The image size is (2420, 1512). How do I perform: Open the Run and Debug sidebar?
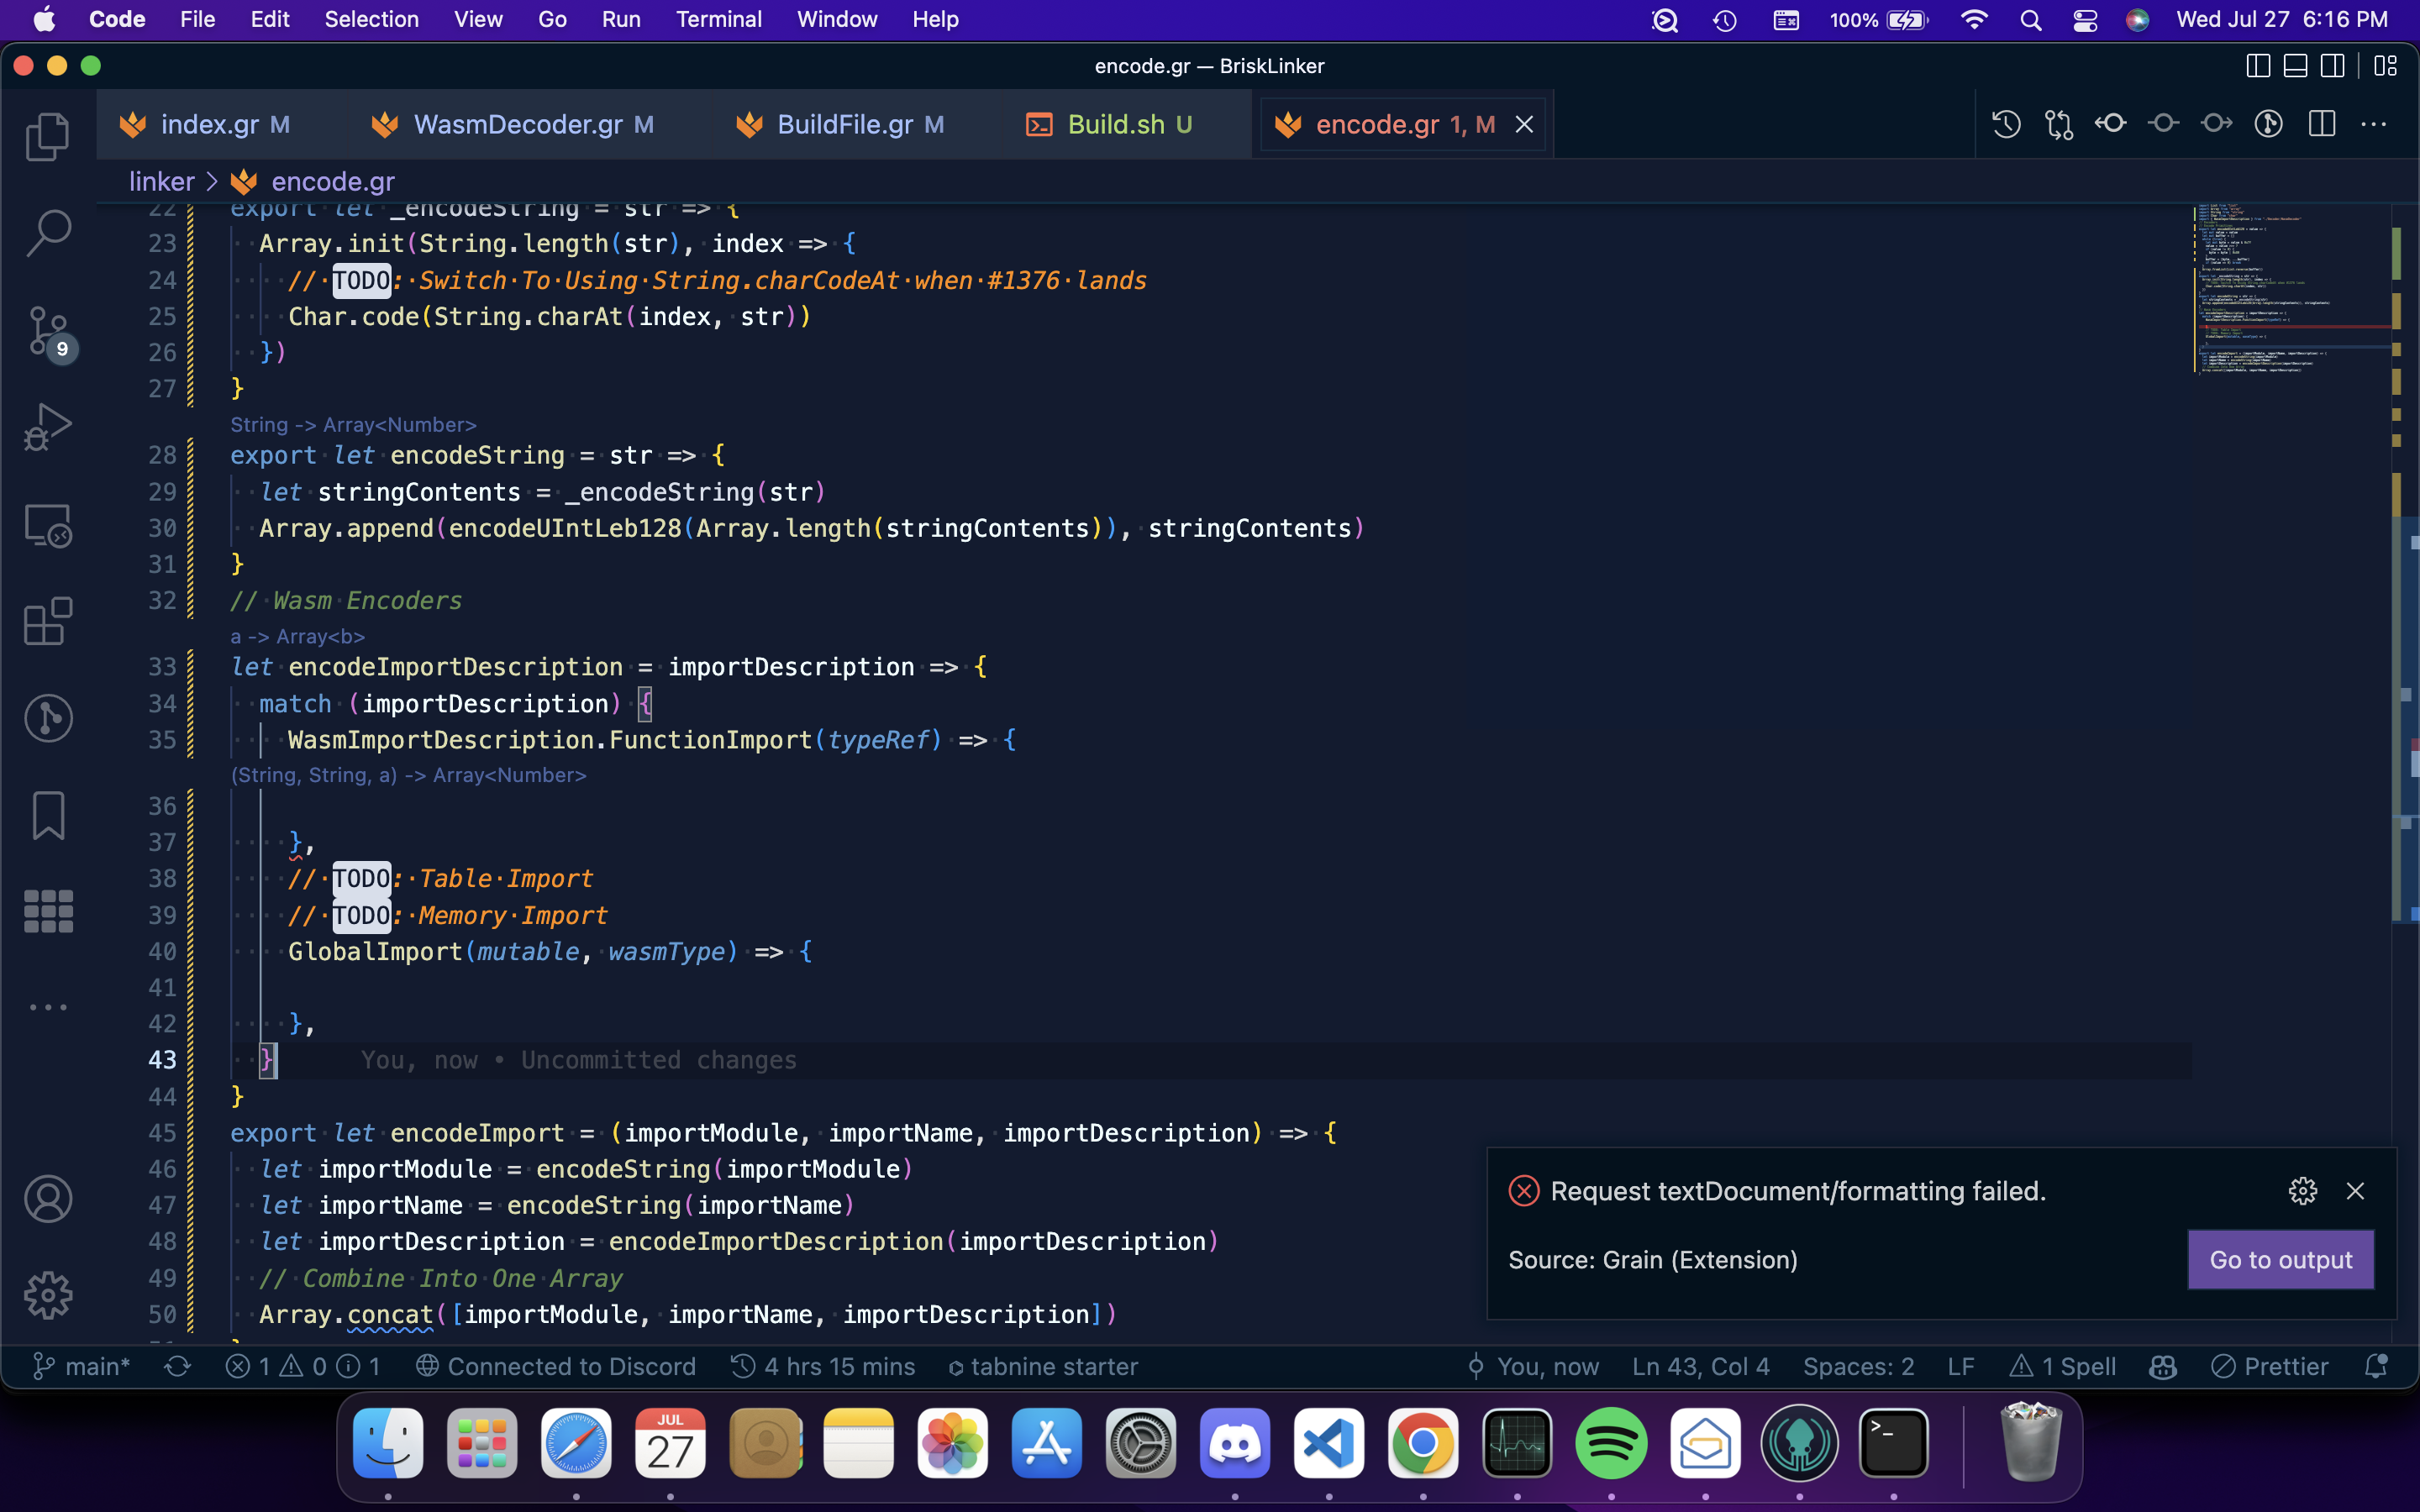point(47,425)
